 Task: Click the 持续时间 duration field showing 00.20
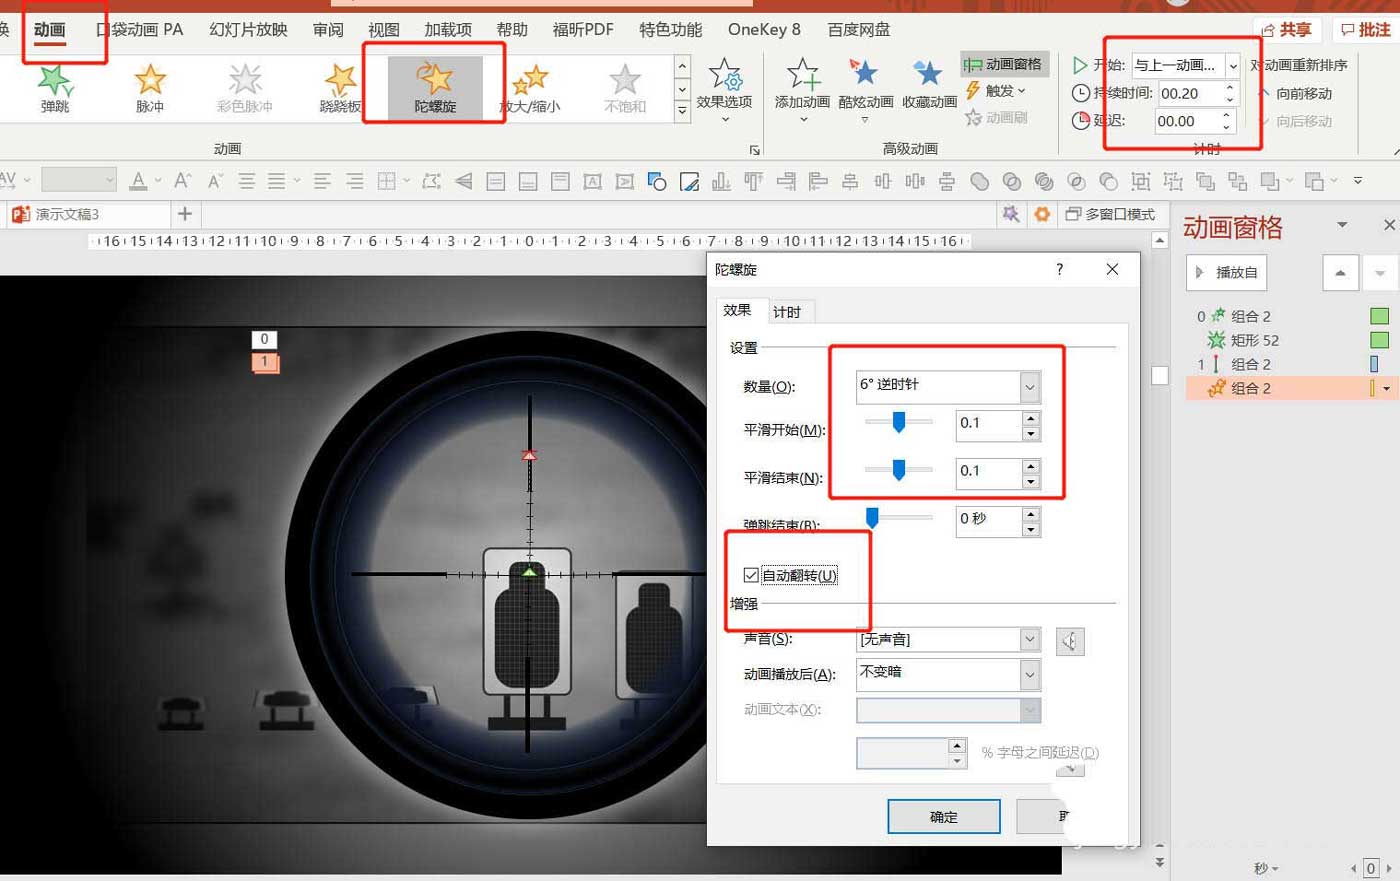[1188, 93]
